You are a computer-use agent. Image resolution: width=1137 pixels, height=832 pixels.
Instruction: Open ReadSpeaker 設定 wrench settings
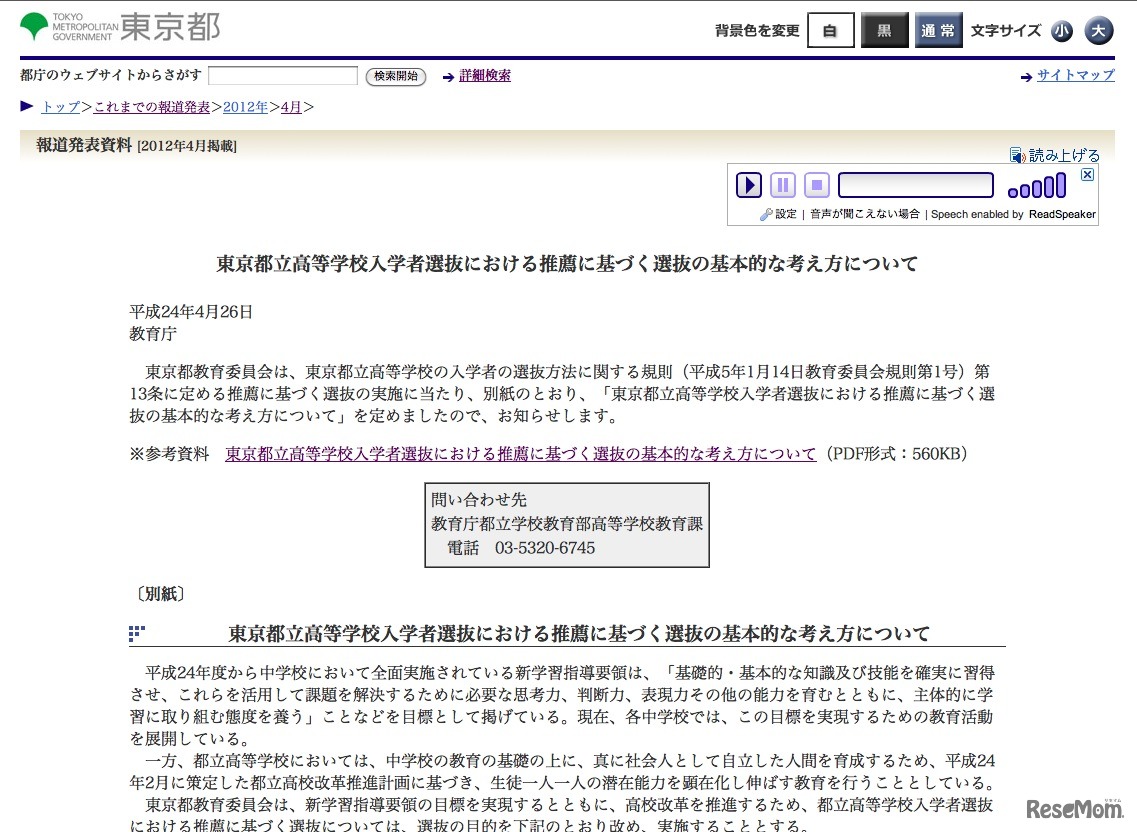[x=766, y=214]
